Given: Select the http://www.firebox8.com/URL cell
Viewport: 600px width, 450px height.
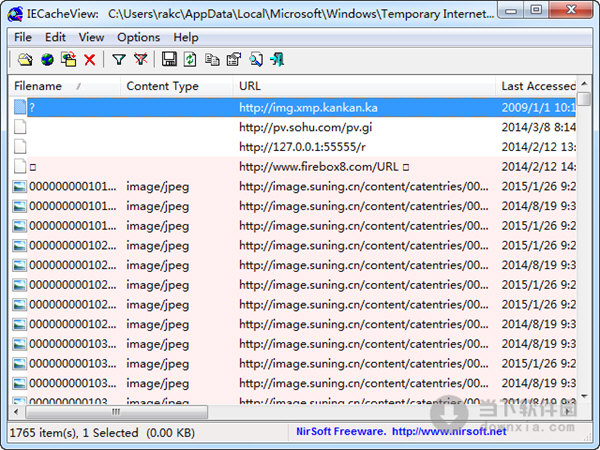Looking at the screenshot, I should (324, 167).
